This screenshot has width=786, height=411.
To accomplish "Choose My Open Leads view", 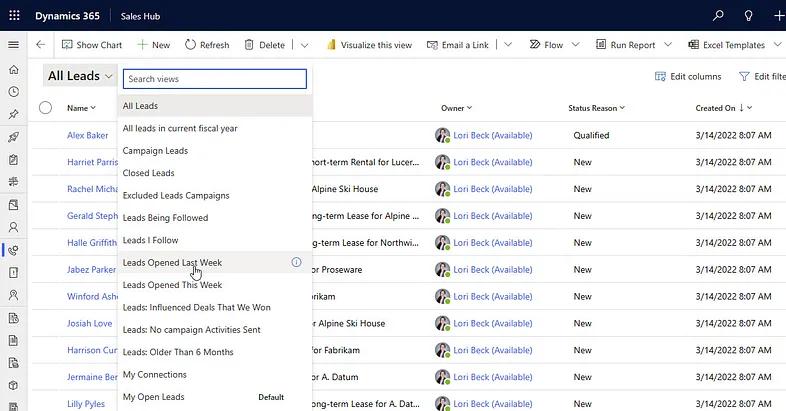I will pyautogui.click(x=153, y=397).
